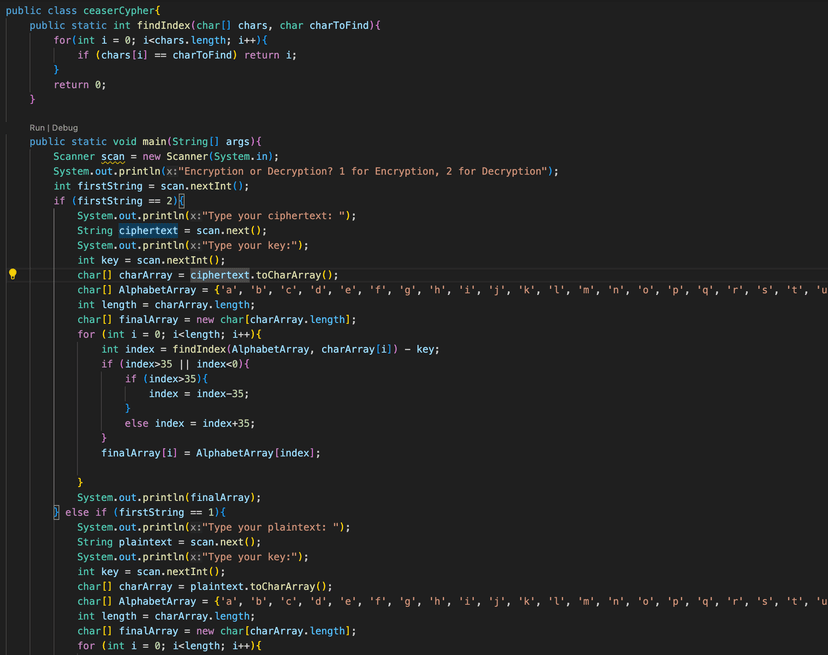
Task: Click the else index = index+35 line
Action: coord(190,423)
